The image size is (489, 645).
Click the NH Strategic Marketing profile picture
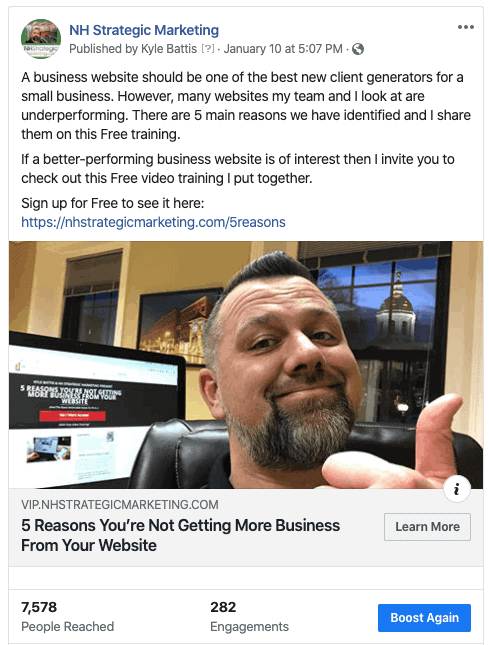(41, 39)
